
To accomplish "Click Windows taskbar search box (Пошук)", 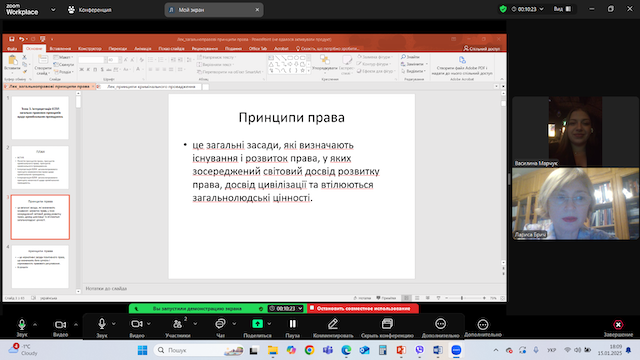I will 199,350.
